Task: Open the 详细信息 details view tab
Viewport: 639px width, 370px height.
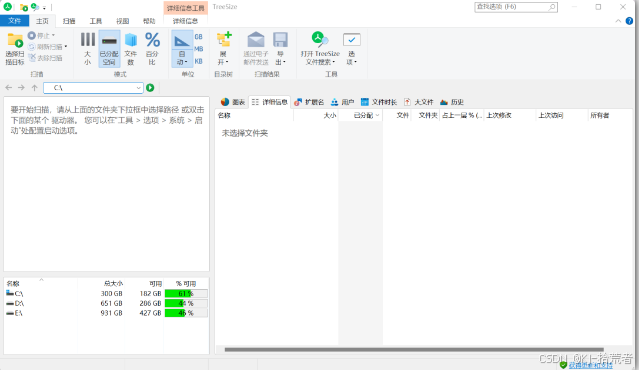Action: coord(269,102)
